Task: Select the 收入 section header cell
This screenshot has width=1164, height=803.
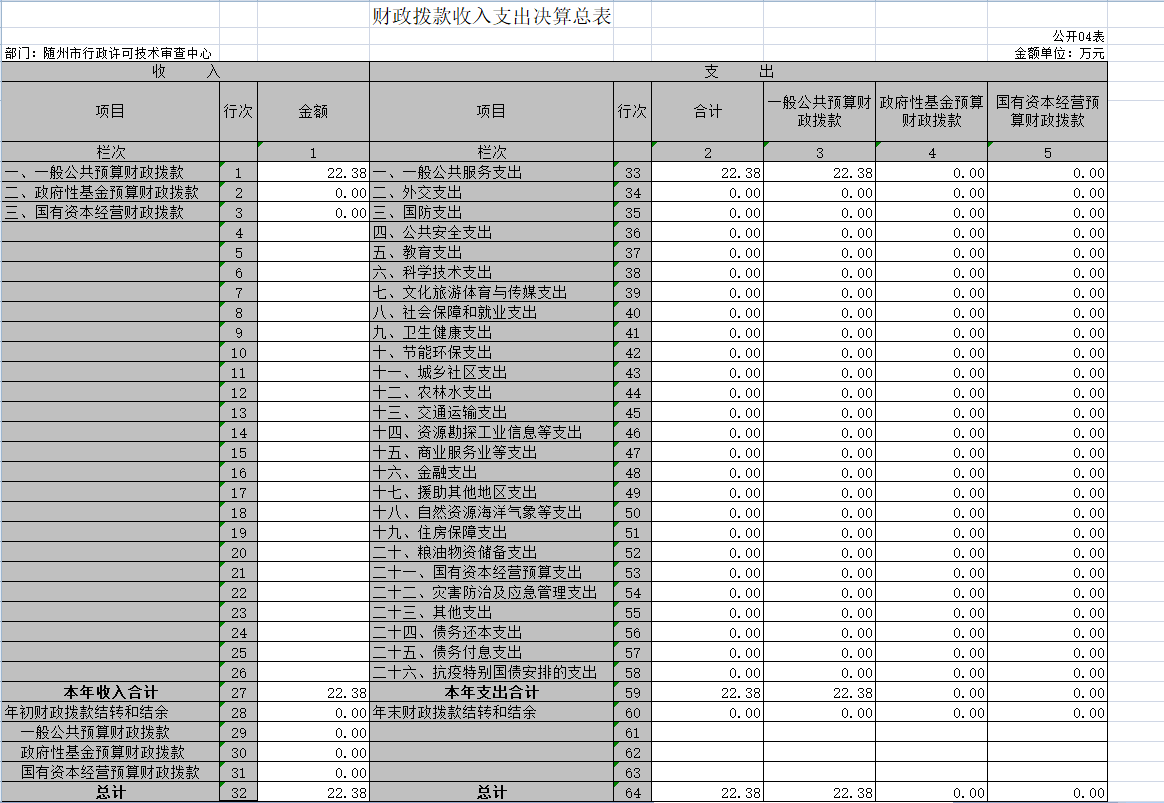Action: [185, 72]
